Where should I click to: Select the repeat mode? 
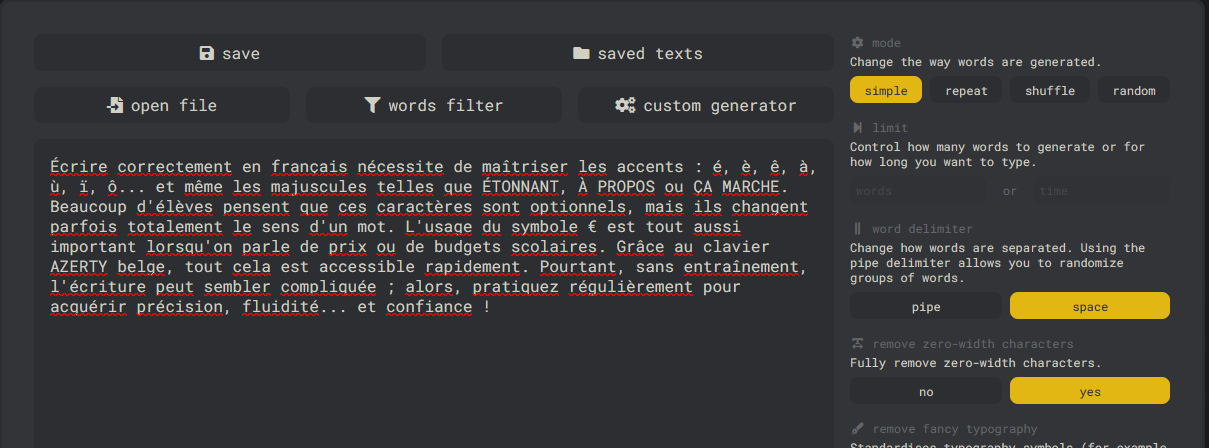pos(966,90)
